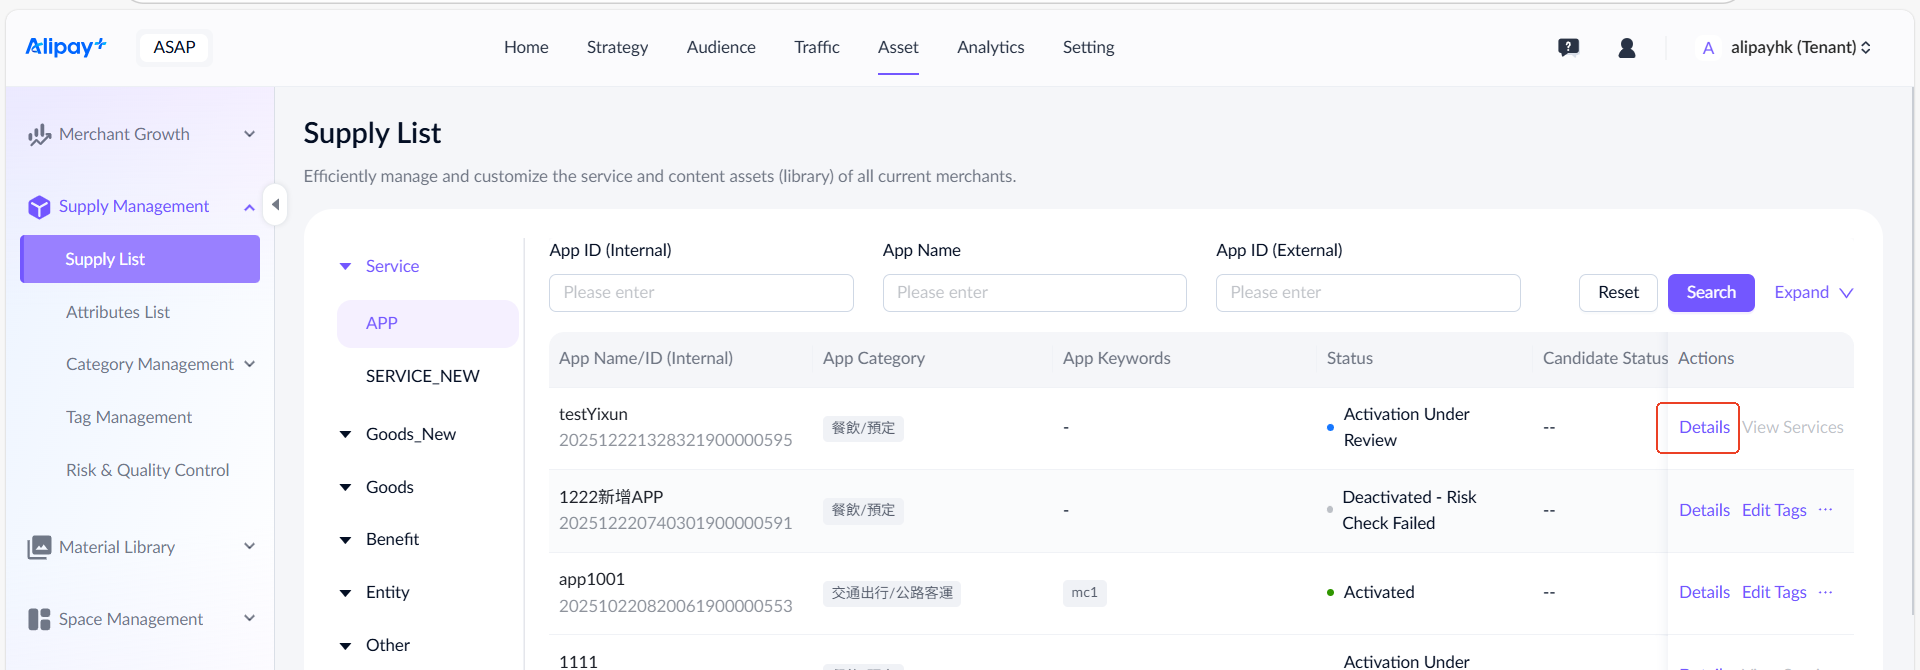1920x670 pixels.
Task: Expand the search filter options
Action: pyautogui.click(x=1813, y=292)
